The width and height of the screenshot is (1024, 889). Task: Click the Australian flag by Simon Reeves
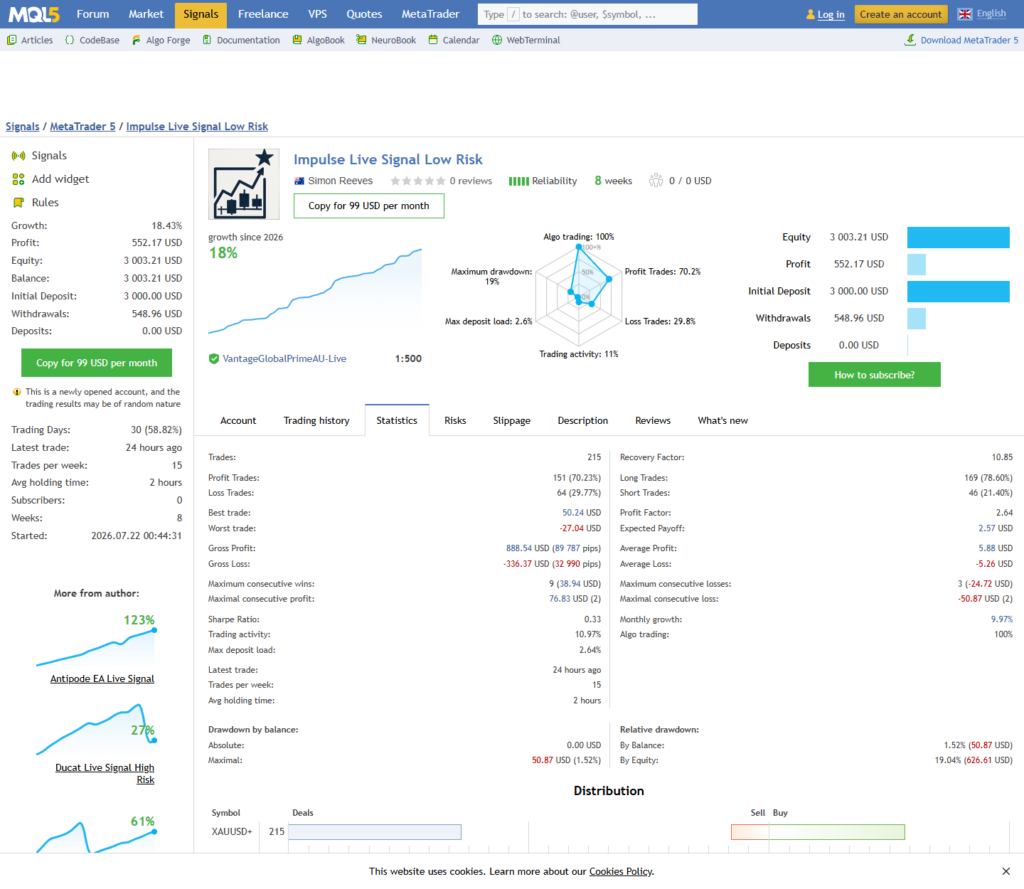coord(299,181)
